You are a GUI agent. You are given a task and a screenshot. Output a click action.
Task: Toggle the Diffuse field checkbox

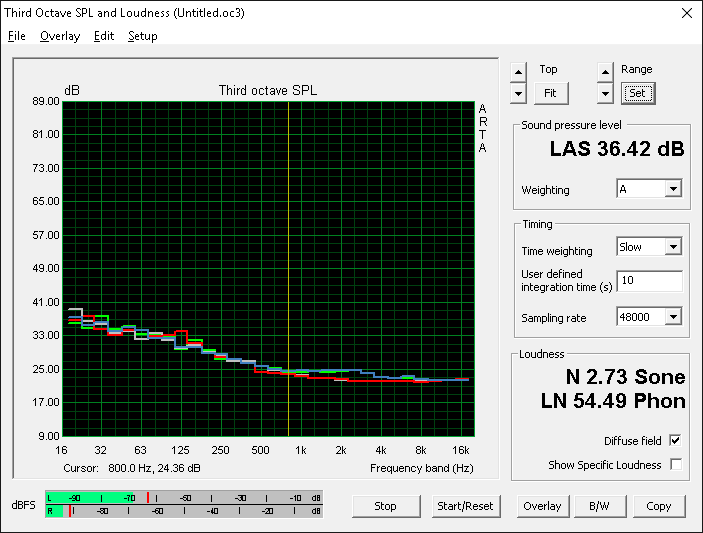point(675,441)
